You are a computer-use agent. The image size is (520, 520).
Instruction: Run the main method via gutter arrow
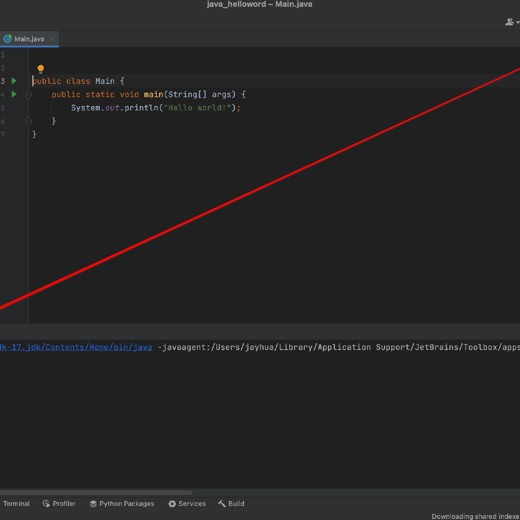click(x=14, y=94)
